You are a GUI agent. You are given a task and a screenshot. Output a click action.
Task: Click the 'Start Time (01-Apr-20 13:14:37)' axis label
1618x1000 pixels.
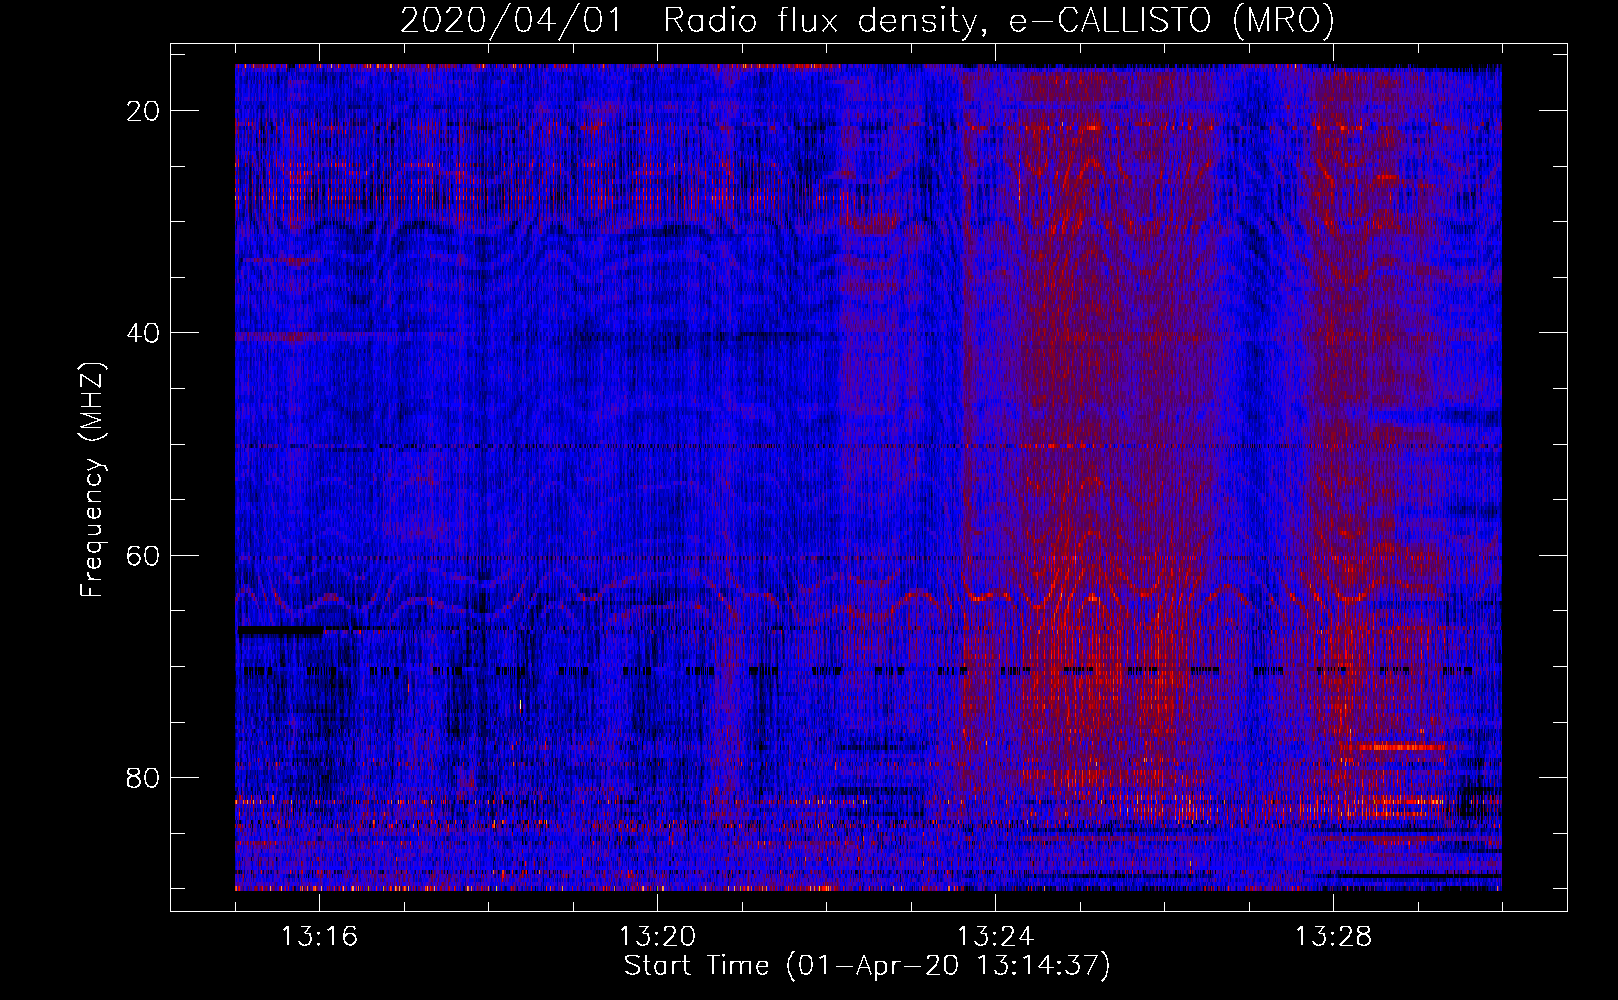pyautogui.click(x=867, y=966)
